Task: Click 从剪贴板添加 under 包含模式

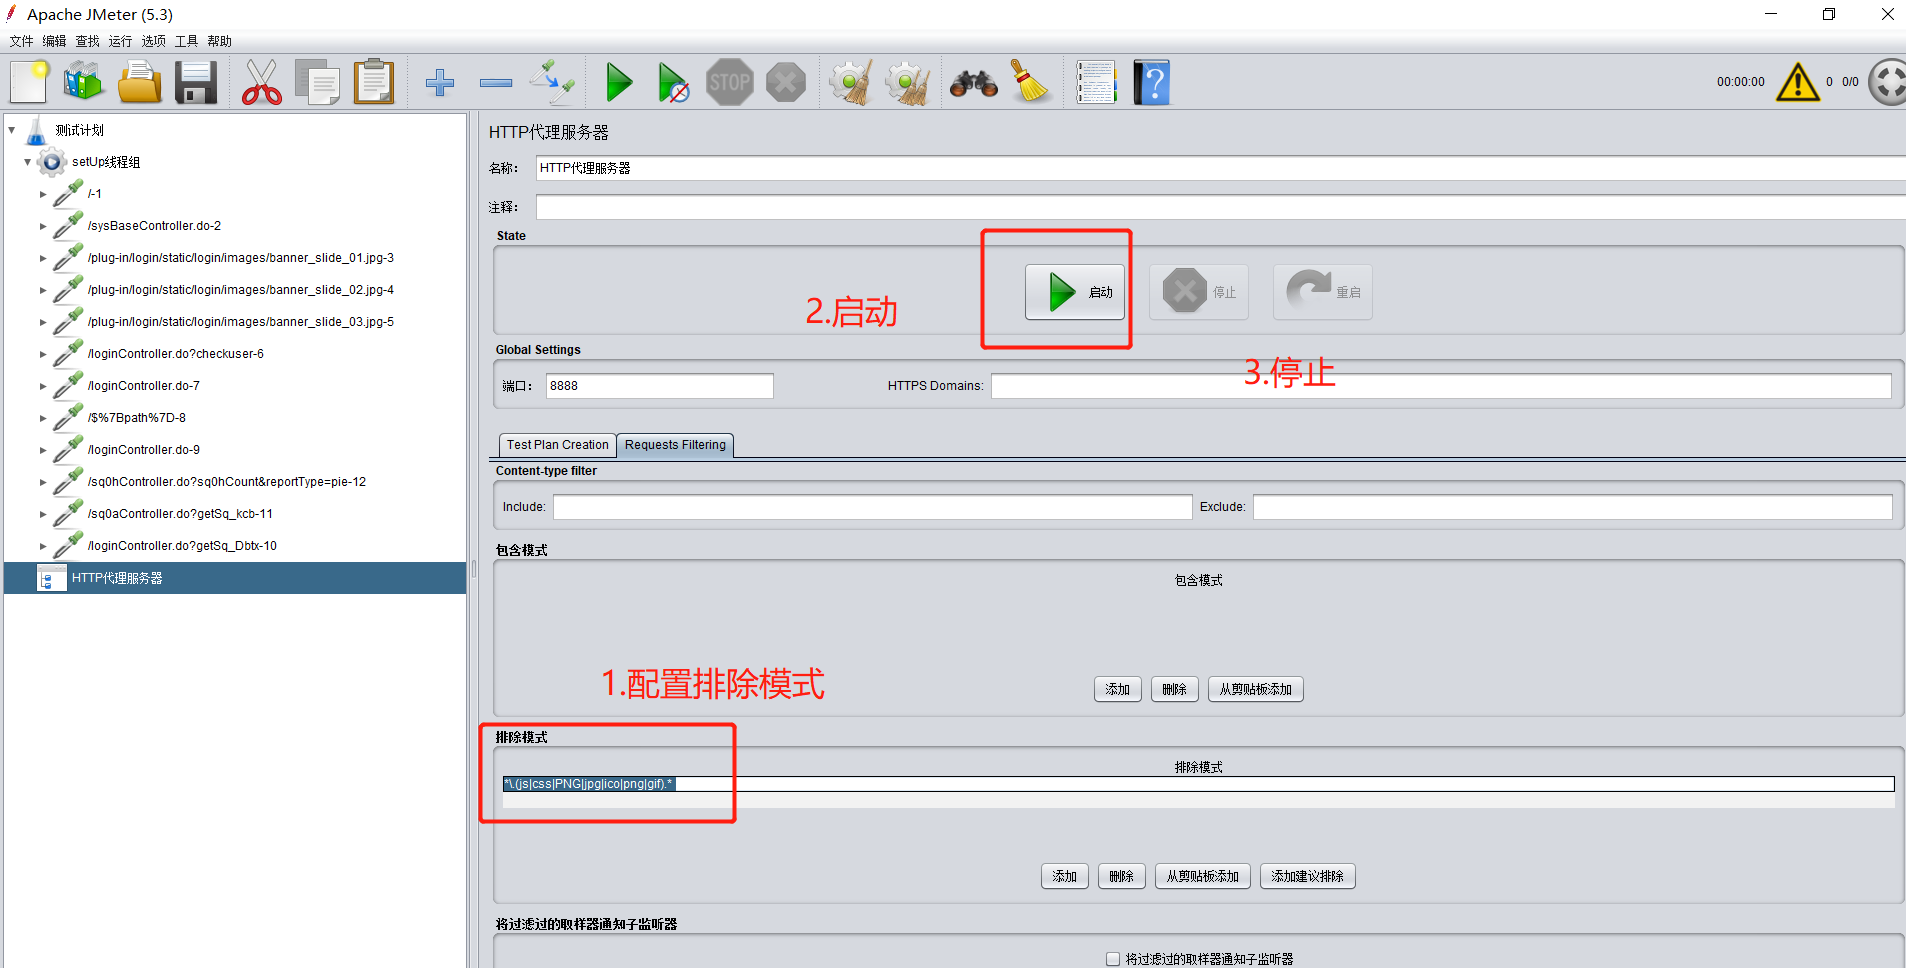Action: click(1256, 689)
